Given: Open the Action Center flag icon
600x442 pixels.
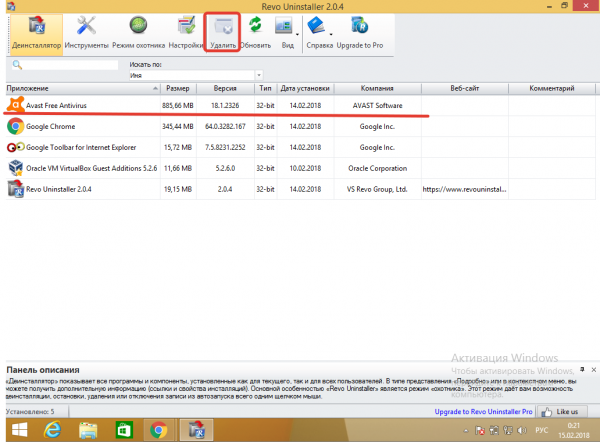Looking at the screenshot, I should pos(480,431).
